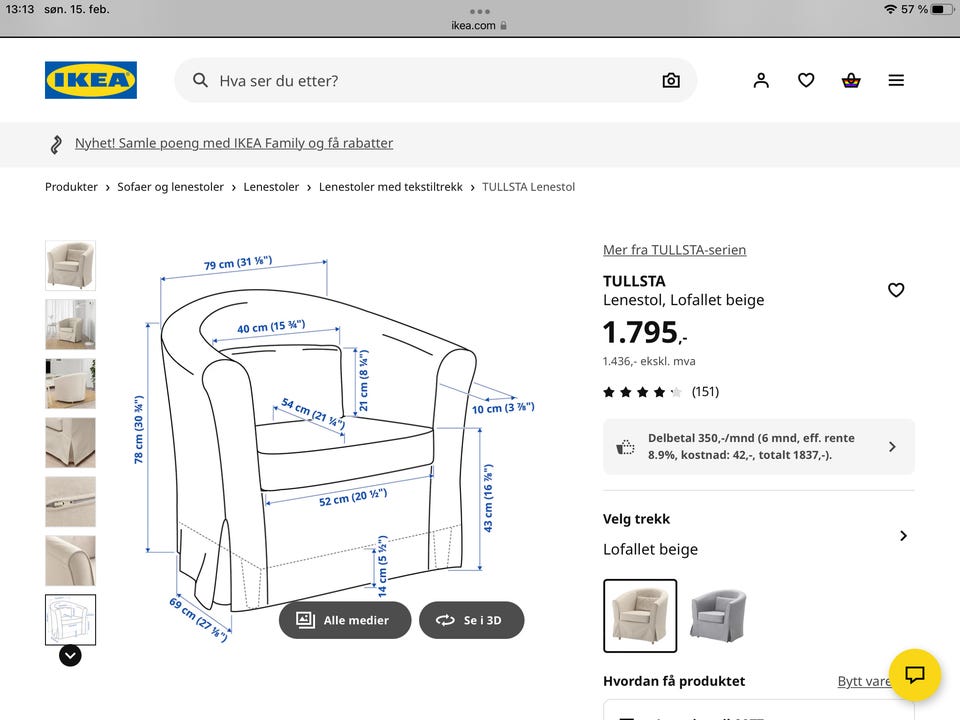Open the star rating reviews (151)
Viewport: 960px width, 720px height.
(x=661, y=392)
